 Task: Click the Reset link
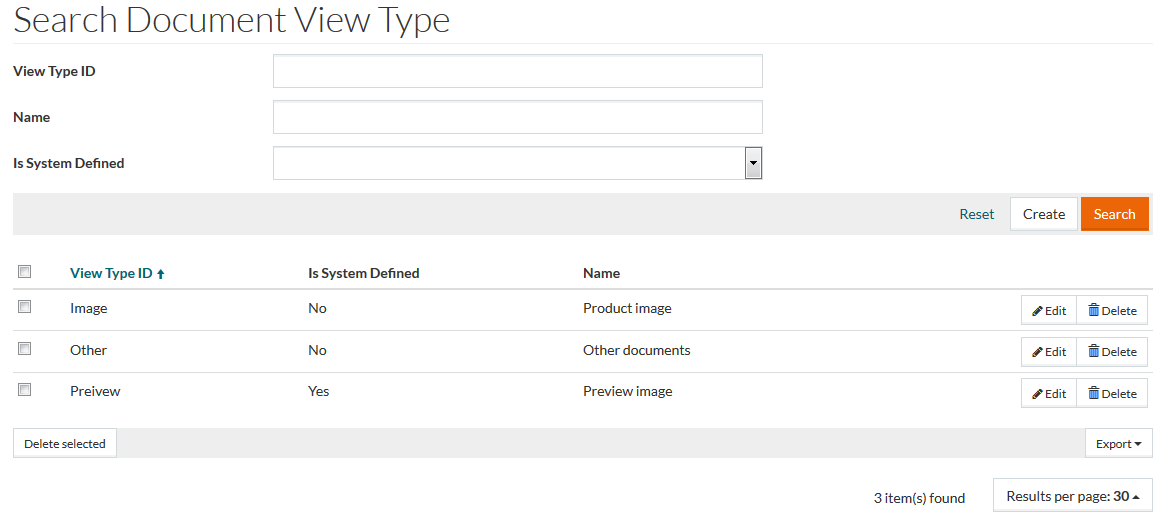(976, 214)
